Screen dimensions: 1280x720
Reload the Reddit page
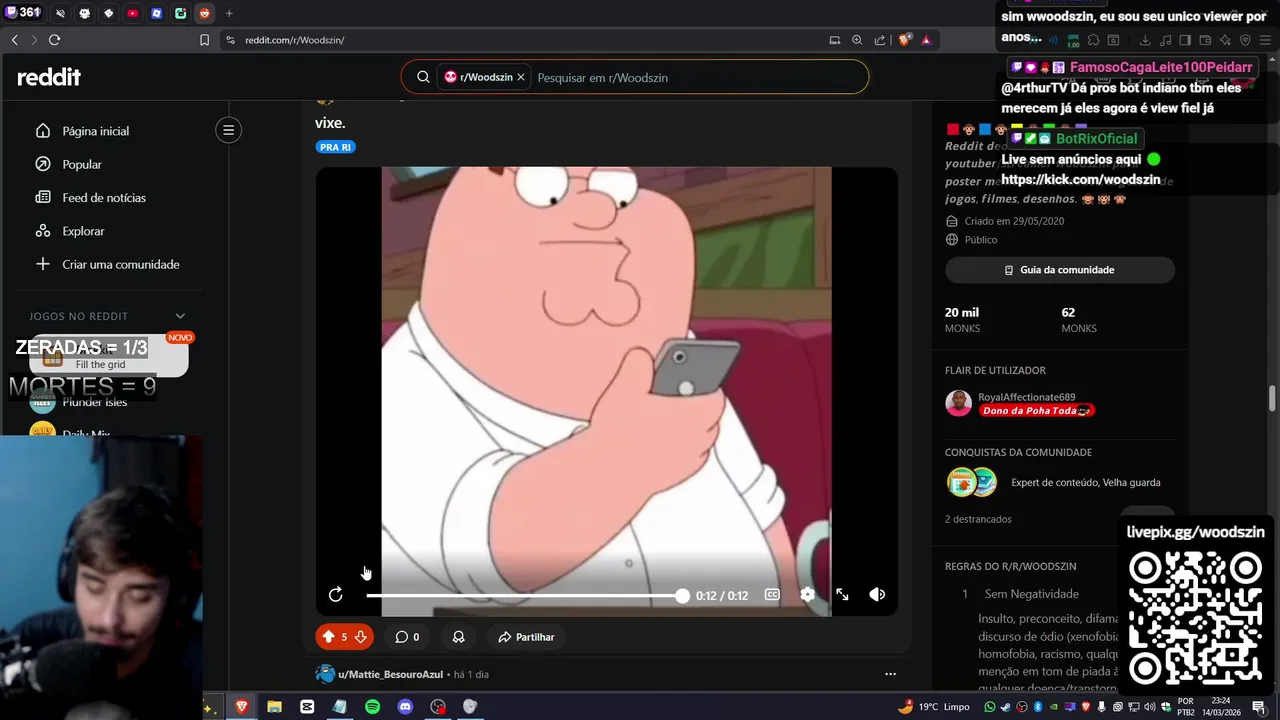54,40
